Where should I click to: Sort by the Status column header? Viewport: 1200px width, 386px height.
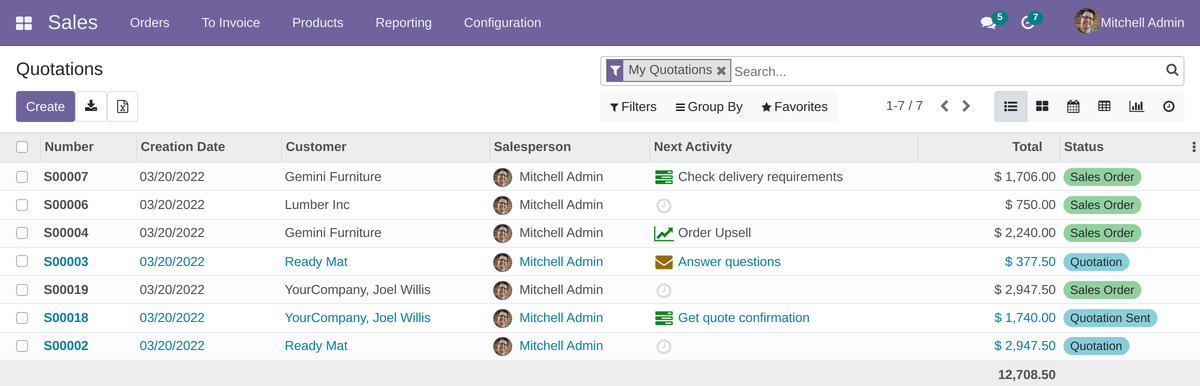click(x=1084, y=147)
